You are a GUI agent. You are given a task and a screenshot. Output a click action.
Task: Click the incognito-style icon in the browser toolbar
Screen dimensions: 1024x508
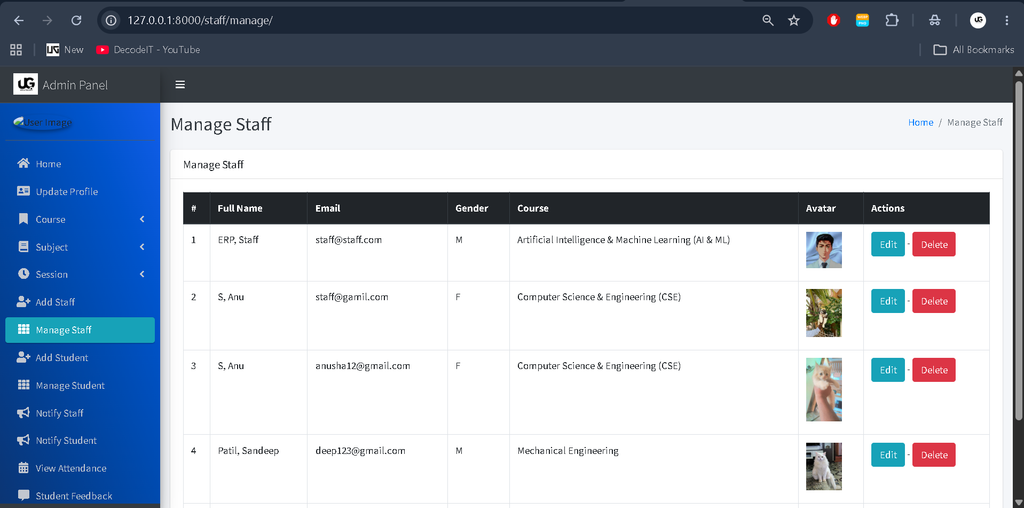[935, 20]
